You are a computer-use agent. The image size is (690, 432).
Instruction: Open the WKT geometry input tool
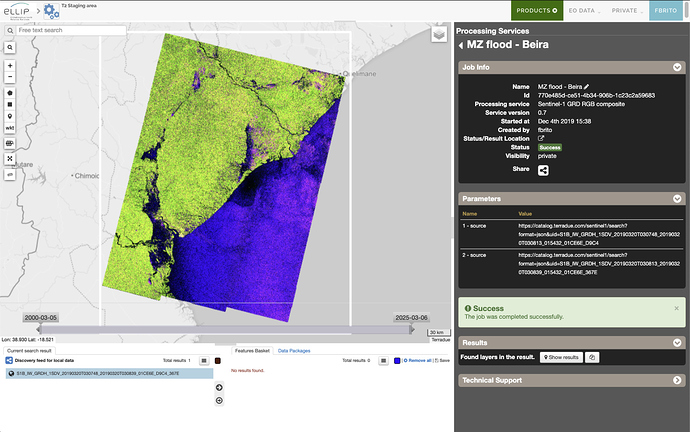tap(10, 128)
